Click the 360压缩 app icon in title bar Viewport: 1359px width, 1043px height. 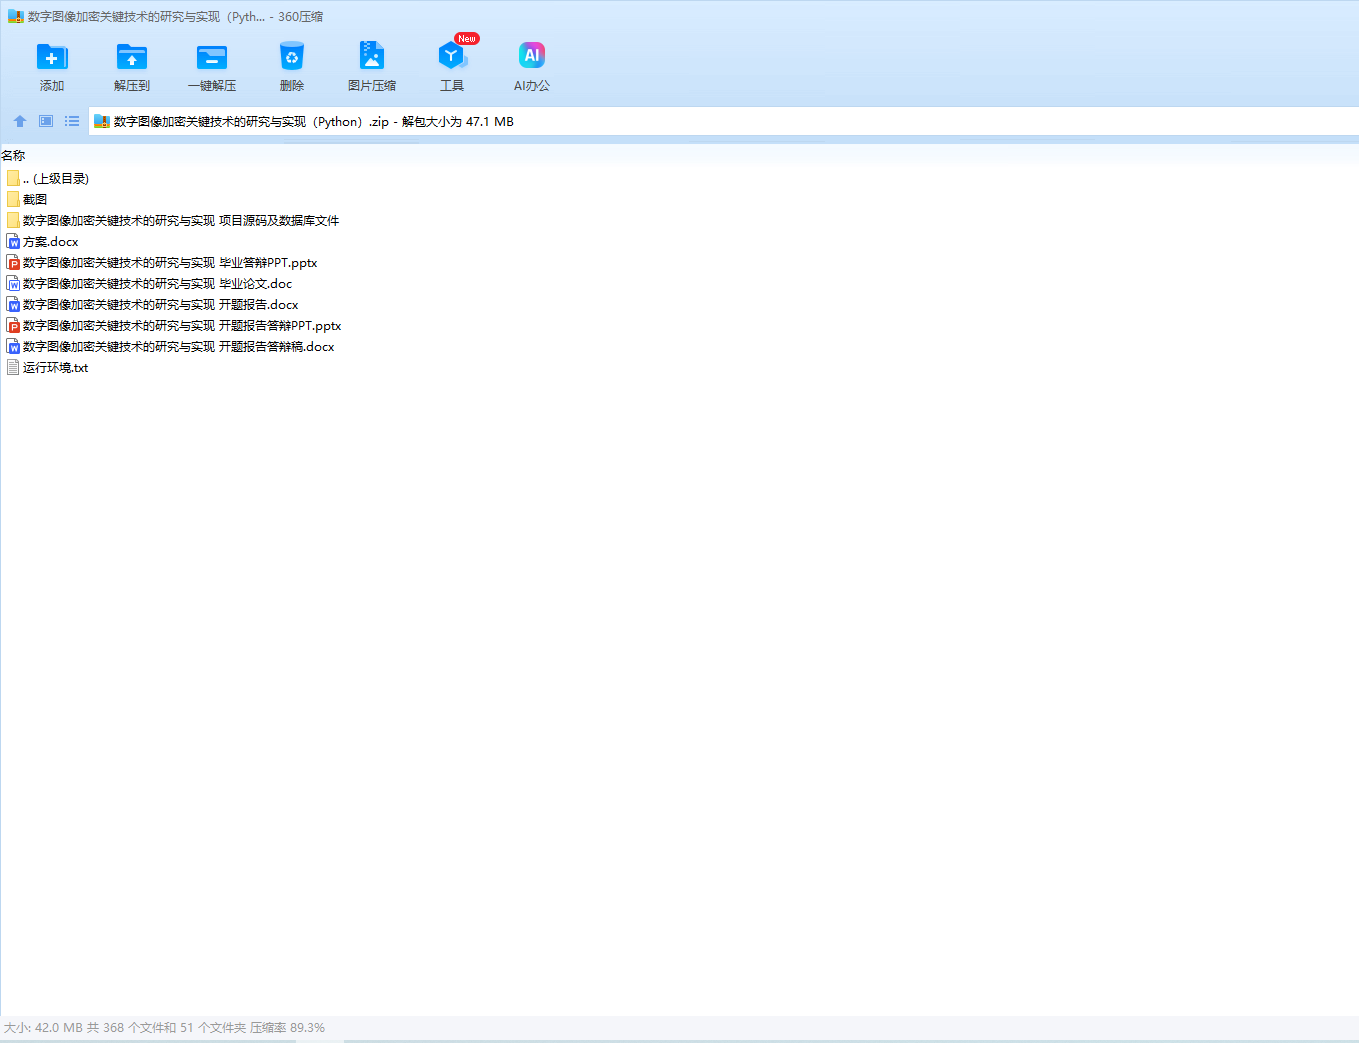tap(15, 16)
